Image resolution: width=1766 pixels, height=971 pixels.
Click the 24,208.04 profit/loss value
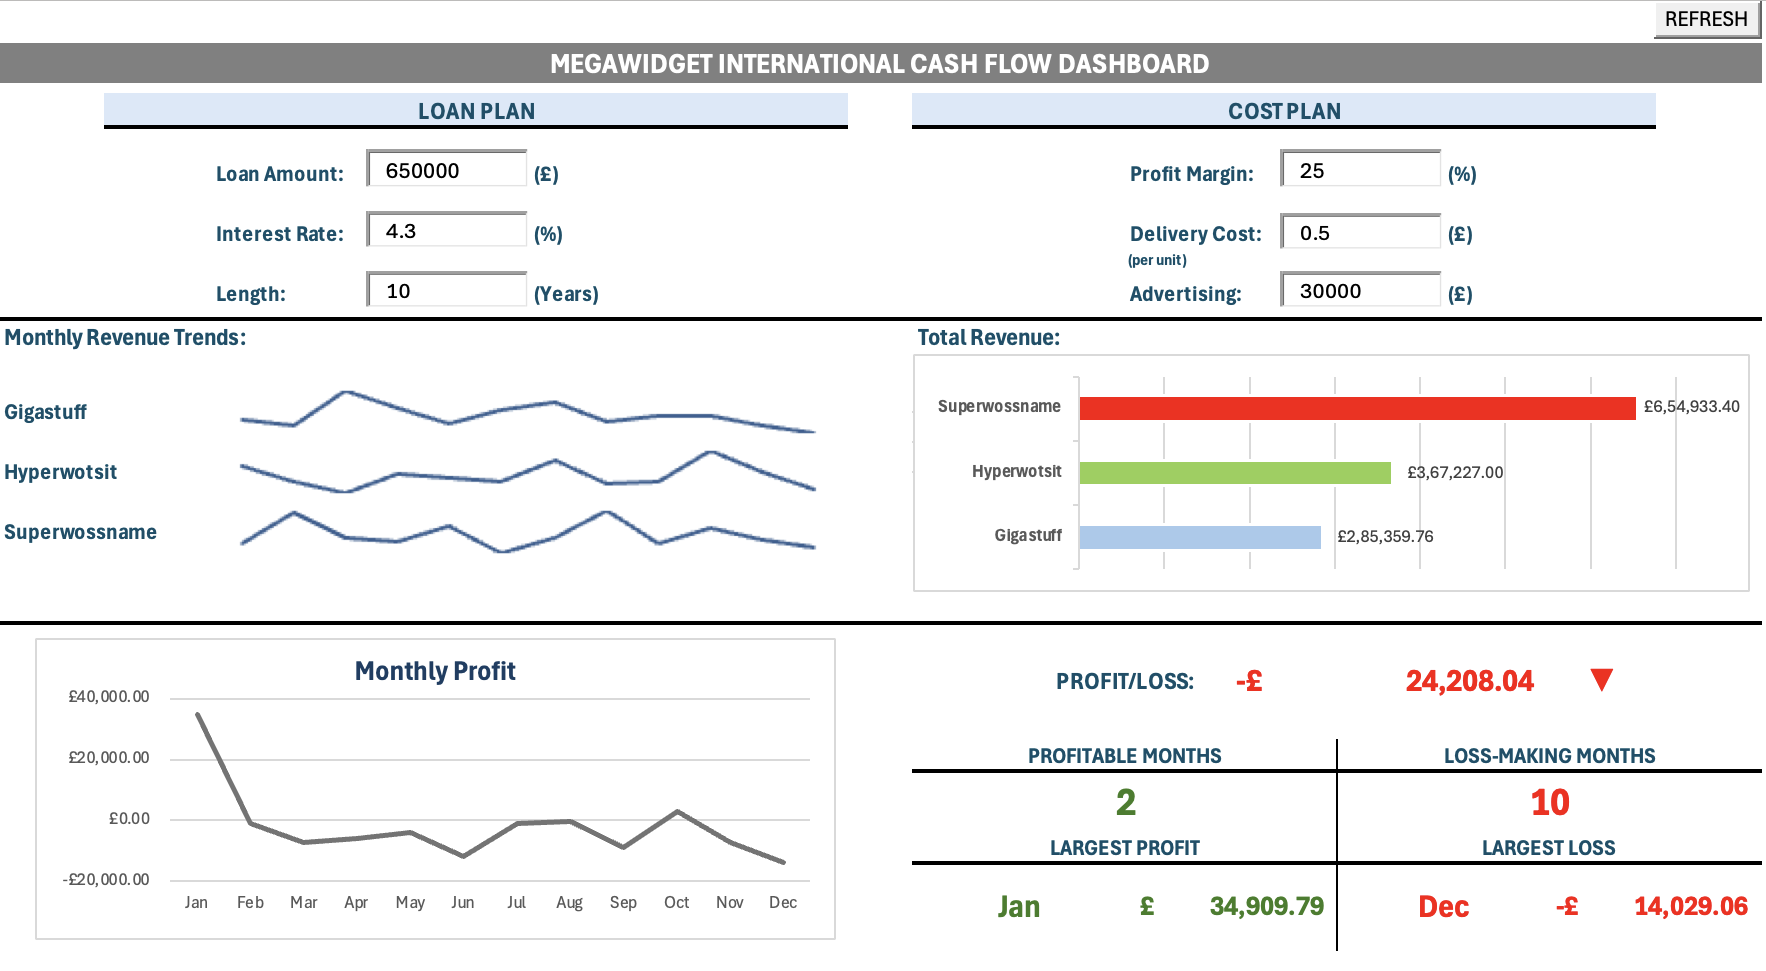click(x=1469, y=681)
